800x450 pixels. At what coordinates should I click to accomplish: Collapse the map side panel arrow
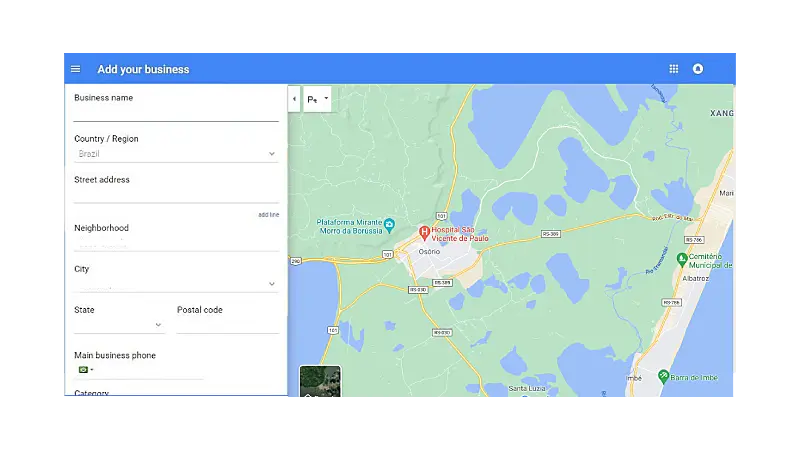click(294, 99)
